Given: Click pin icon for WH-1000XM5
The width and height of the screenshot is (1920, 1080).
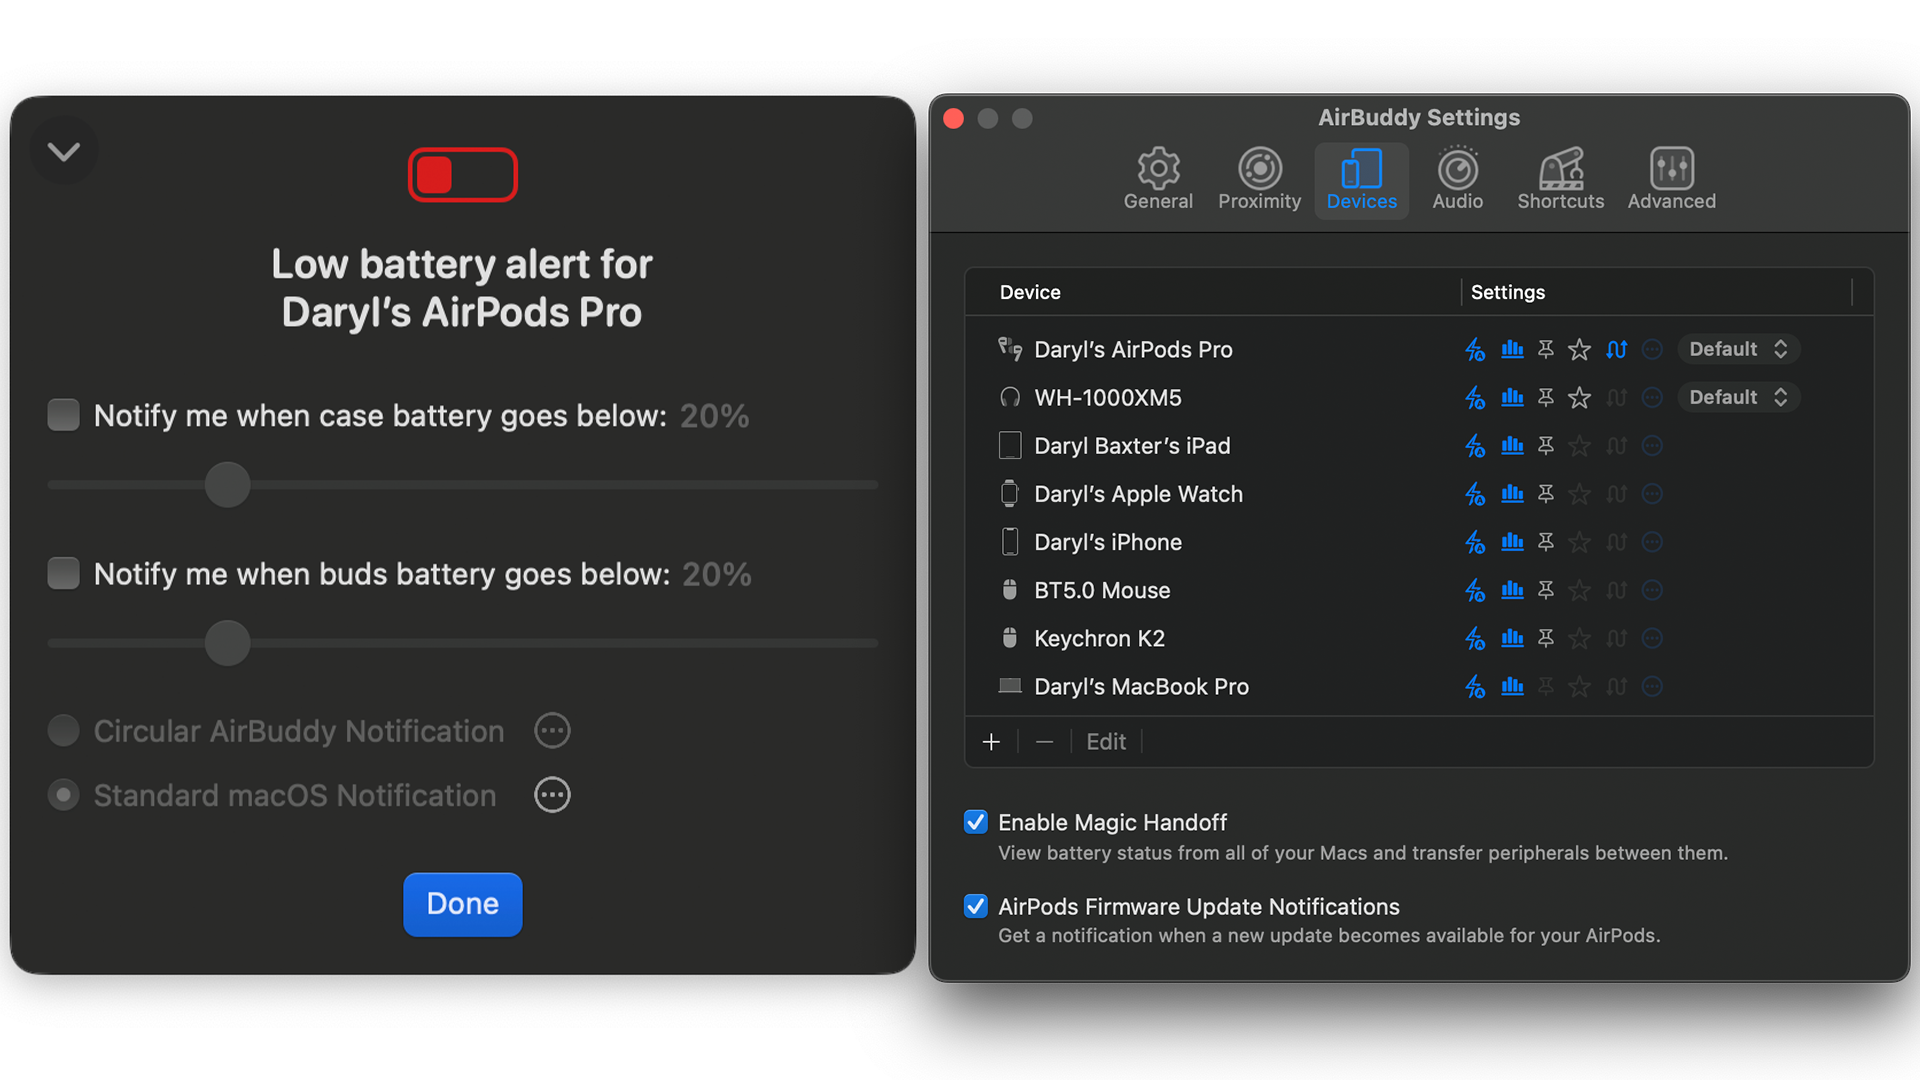Looking at the screenshot, I should pyautogui.click(x=1546, y=398).
